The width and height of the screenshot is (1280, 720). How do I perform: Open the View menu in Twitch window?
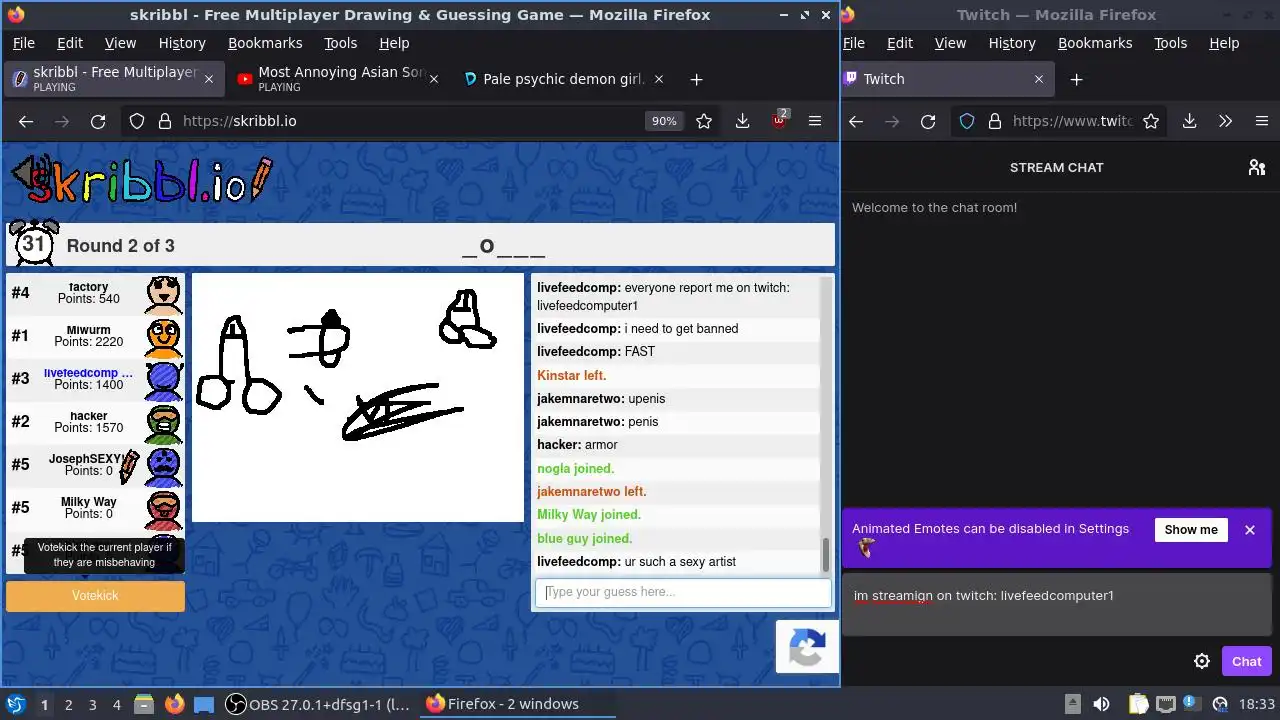coord(950,43)
